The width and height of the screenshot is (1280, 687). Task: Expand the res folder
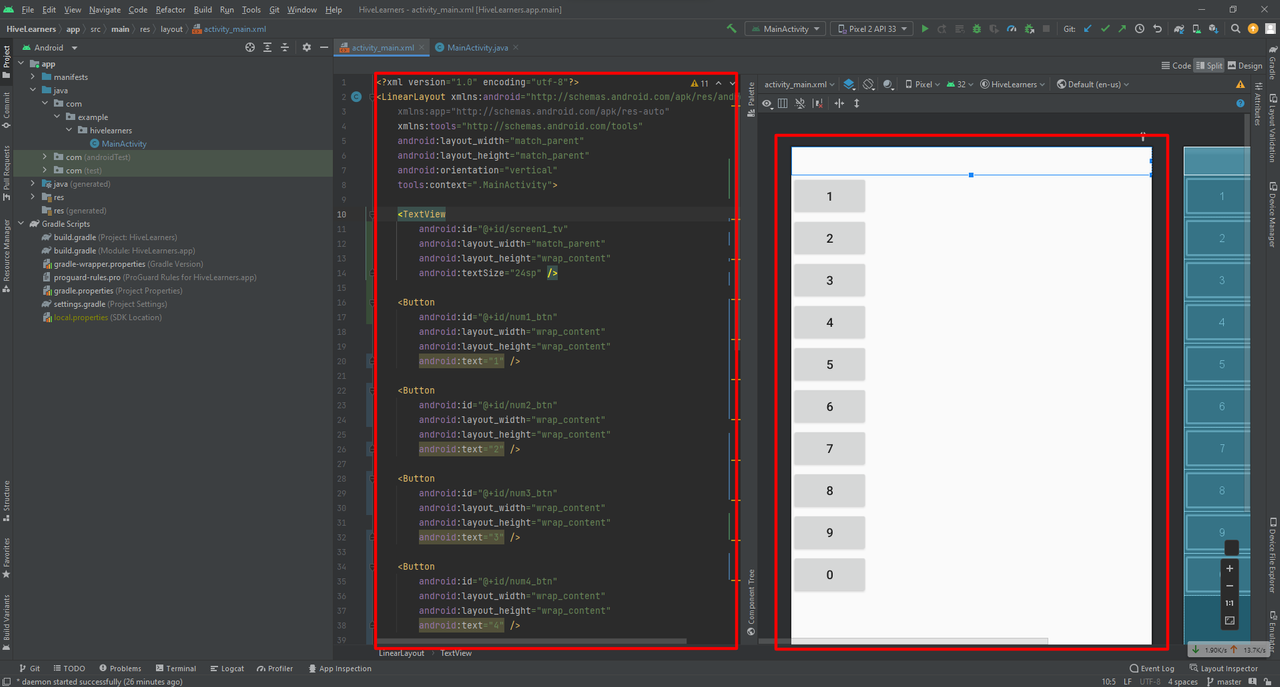coord(34,197)
